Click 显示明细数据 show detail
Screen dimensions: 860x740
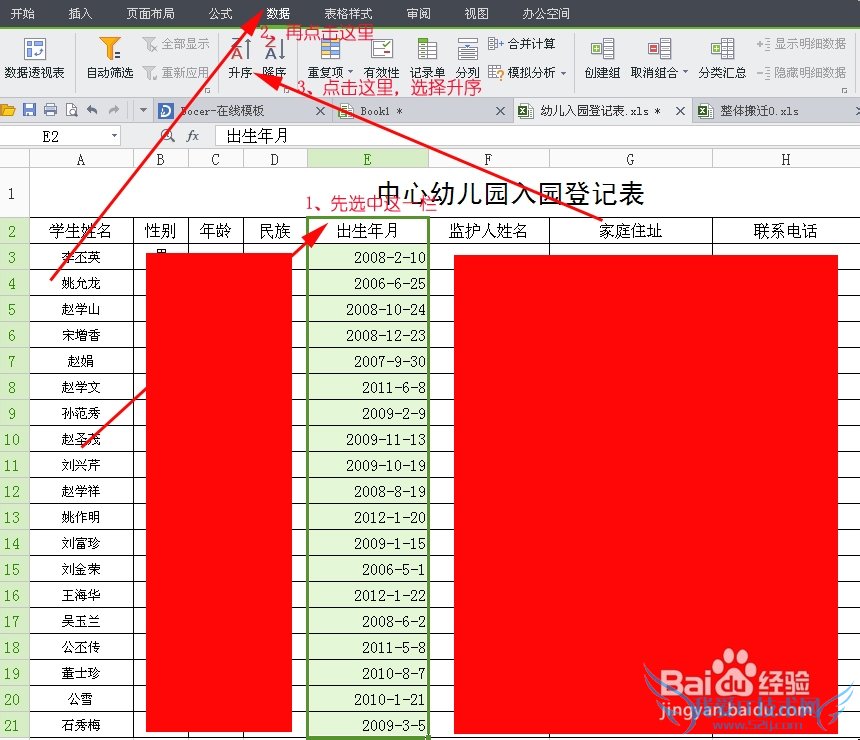(801, 44)
